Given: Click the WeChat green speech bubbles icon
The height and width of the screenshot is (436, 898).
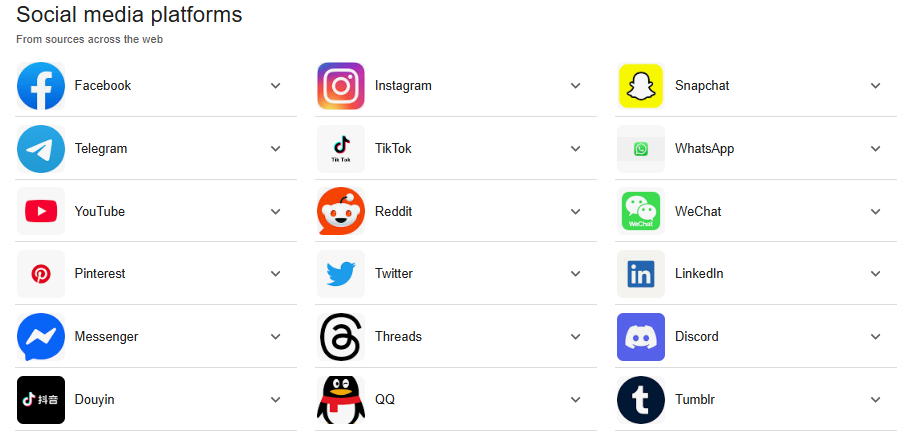Looking at the screenshot, I should click(641, 211).
